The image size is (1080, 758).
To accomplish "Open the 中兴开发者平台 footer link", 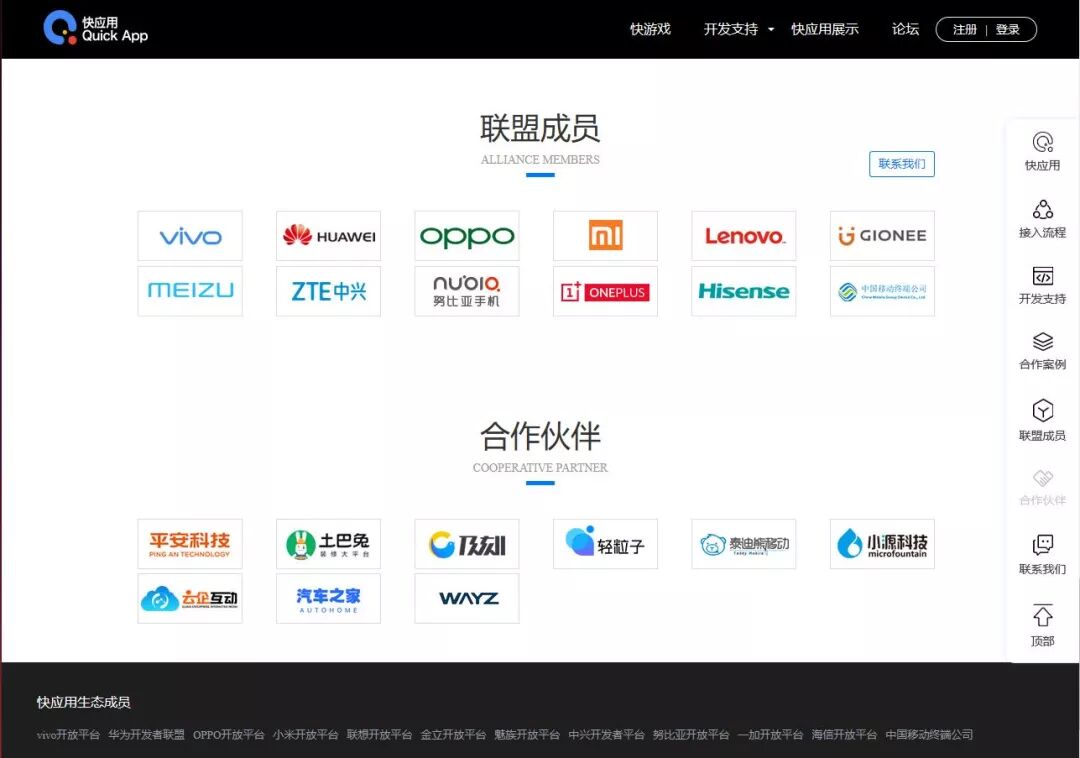I will point(606,735).
